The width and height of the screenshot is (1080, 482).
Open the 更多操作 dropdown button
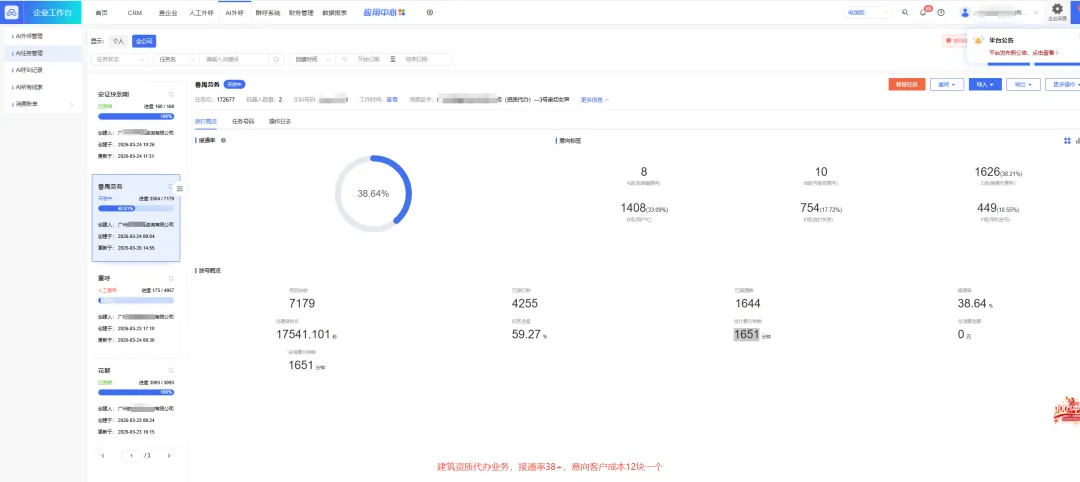pyautogui.click(x=1063, y=84)
